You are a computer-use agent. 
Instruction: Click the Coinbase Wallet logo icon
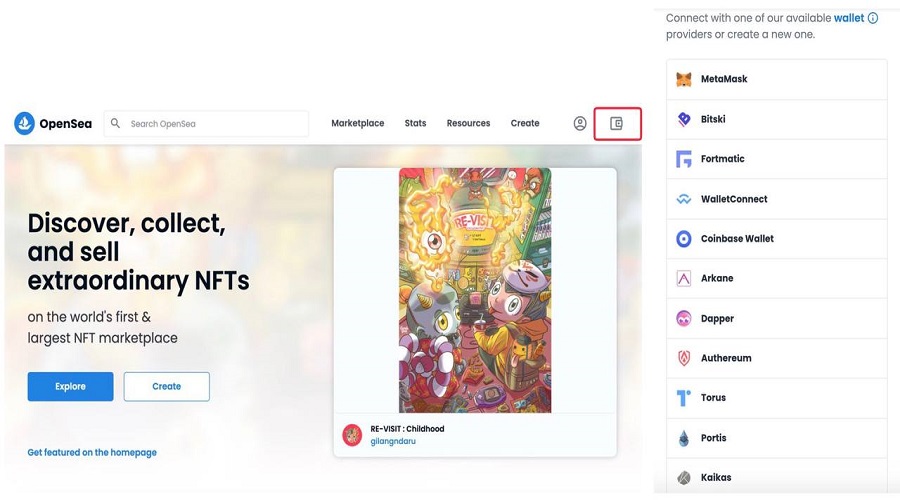tap(684, 239)
